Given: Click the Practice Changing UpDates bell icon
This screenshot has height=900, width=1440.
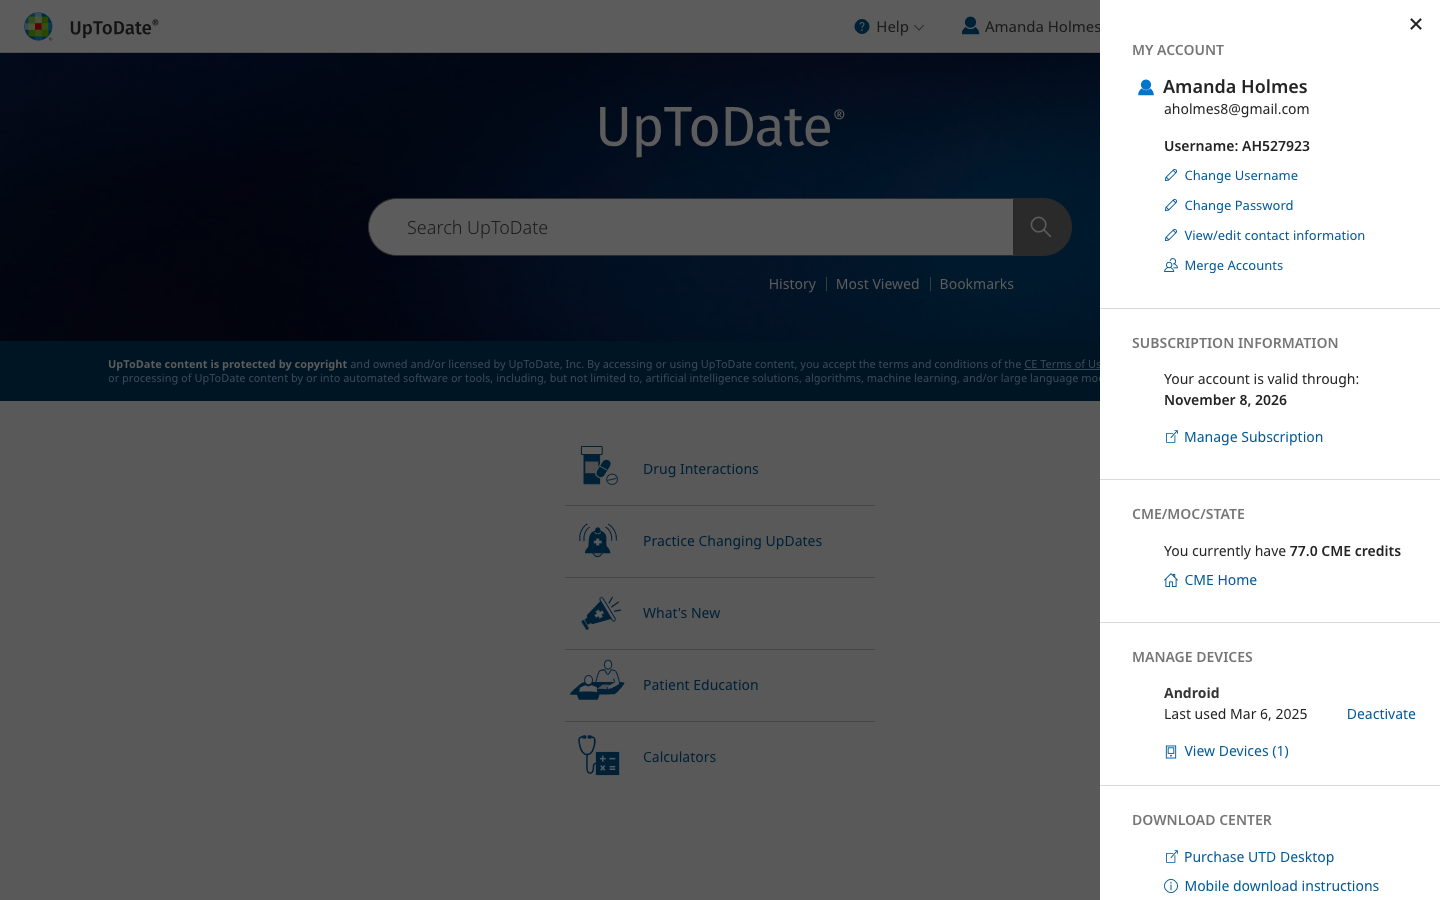Looking at the screenshot, I should pyautogui.click(x=598, y=540).
